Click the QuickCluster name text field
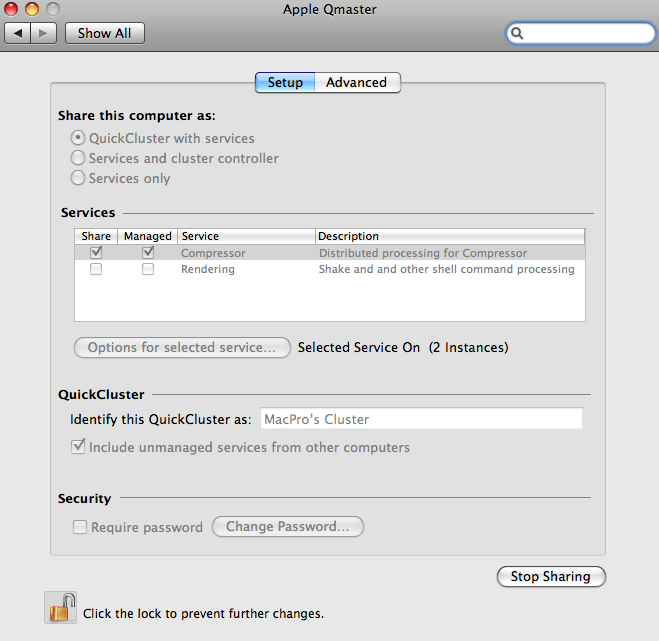Image resolution: width=659 pixels, height=641 pixels. [x=421, y=419]
